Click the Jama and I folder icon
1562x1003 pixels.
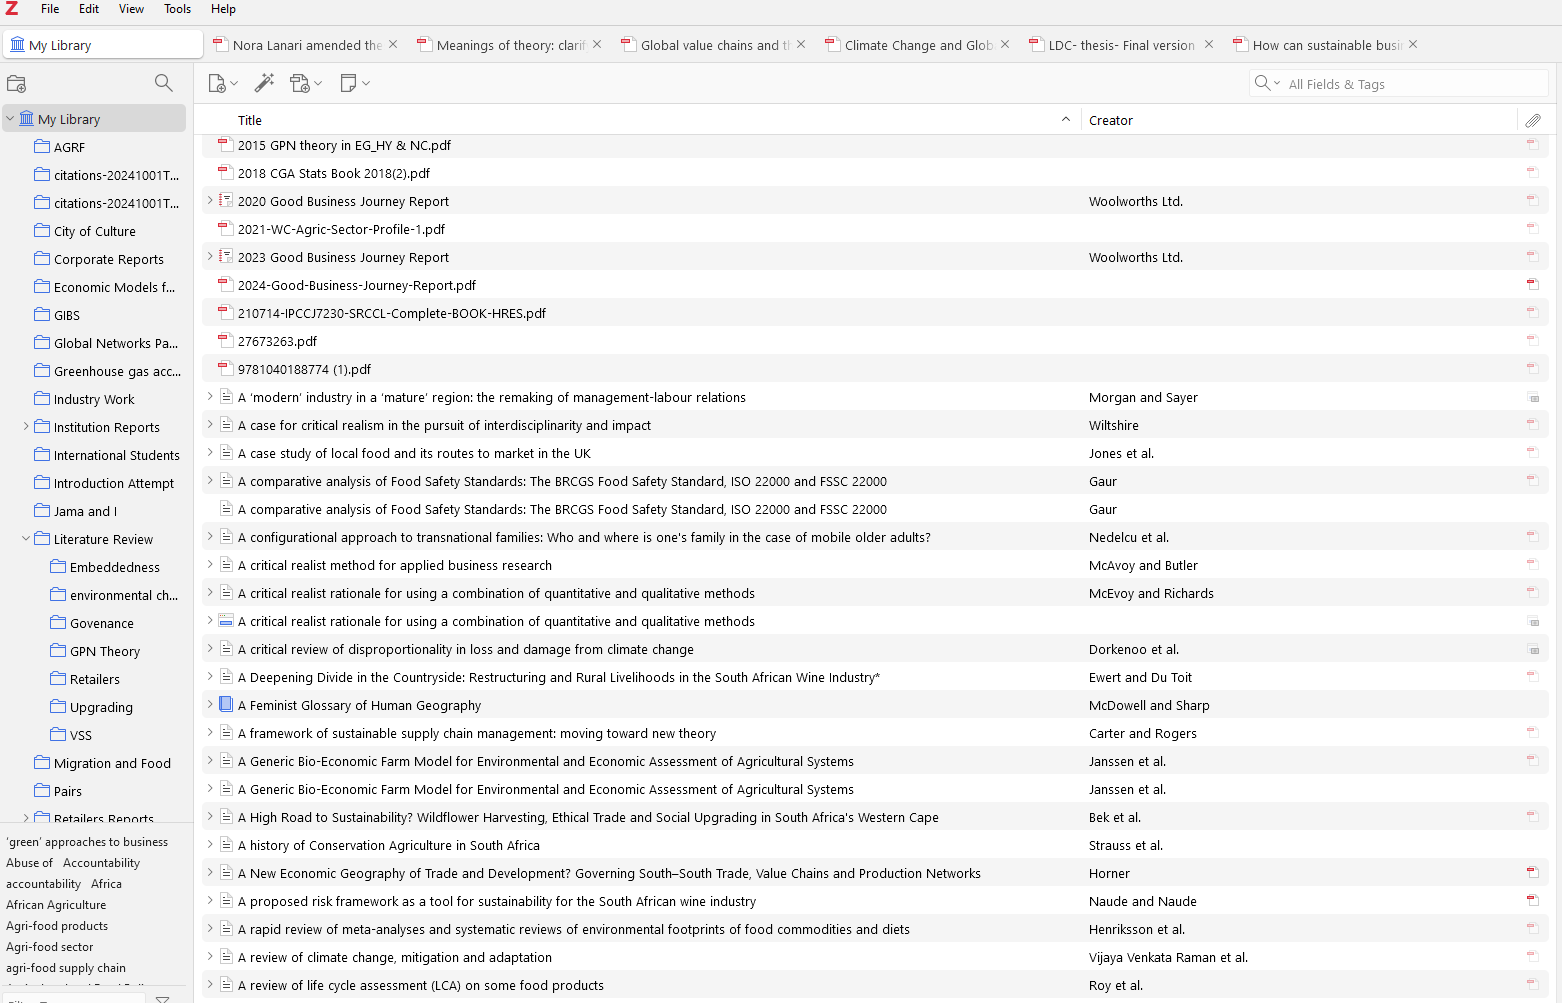point(42,510)
